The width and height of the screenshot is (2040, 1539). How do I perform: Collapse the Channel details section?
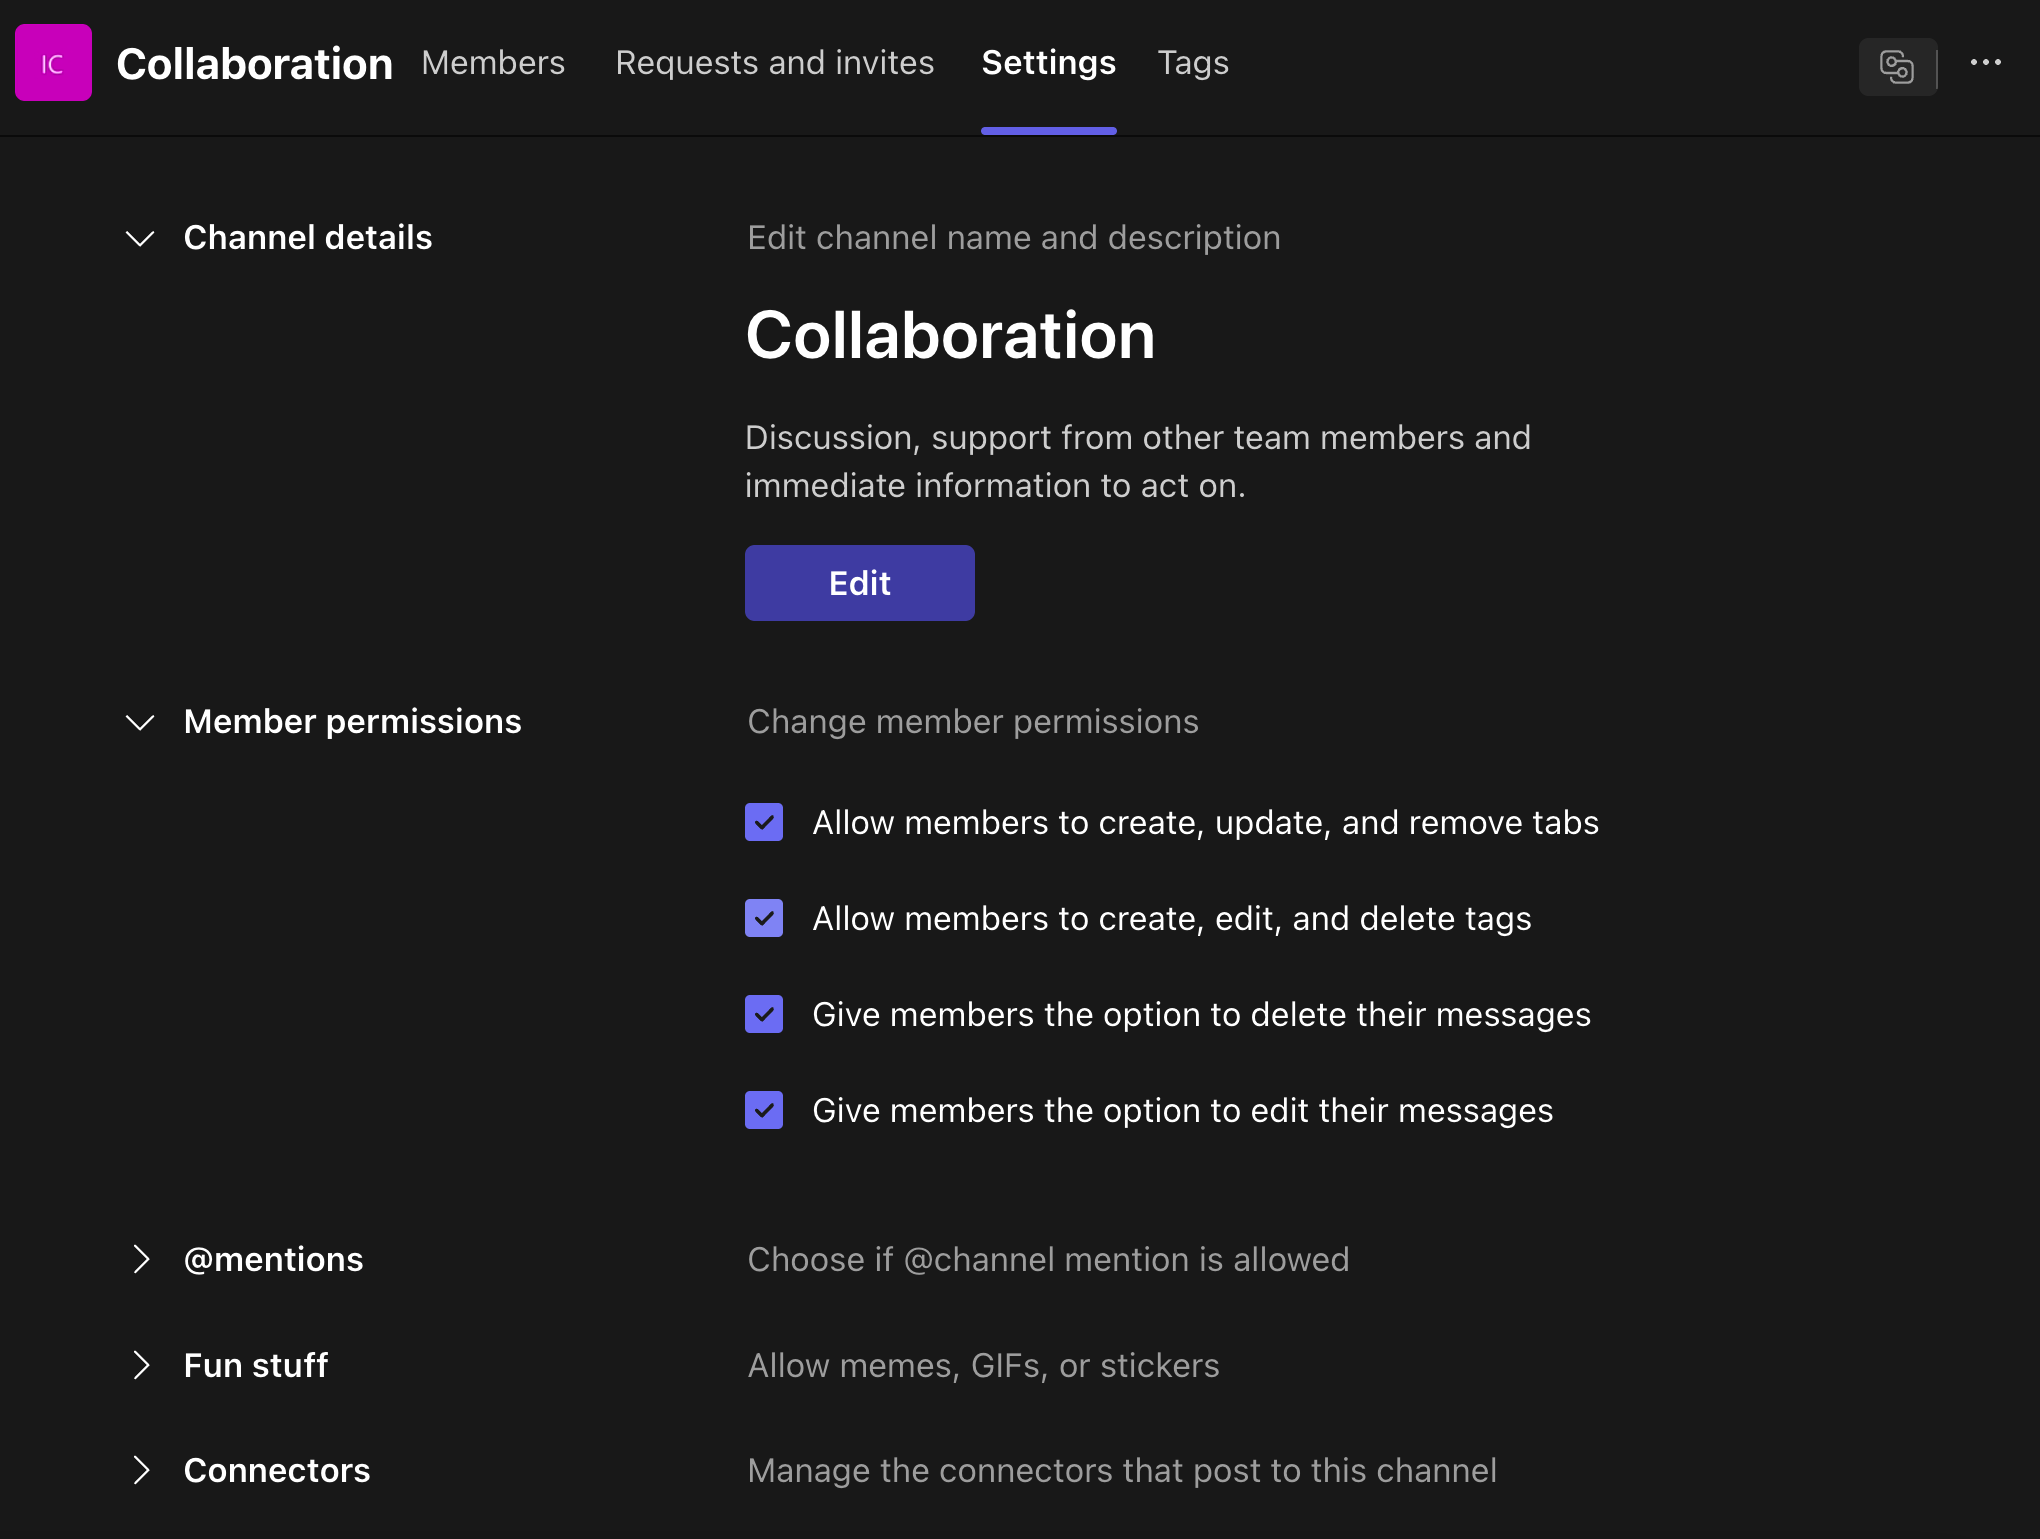140,238
